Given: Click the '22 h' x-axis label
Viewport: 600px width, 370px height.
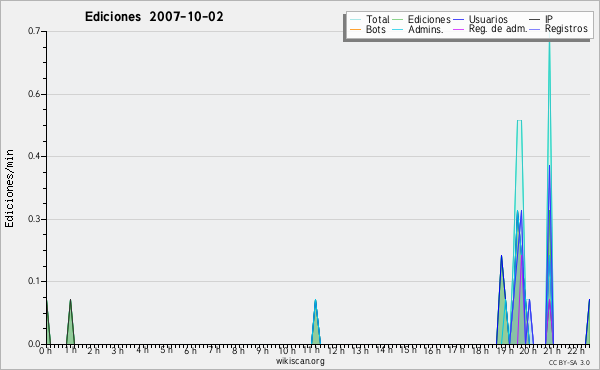Looking at the screenshot, I should 576,350.
